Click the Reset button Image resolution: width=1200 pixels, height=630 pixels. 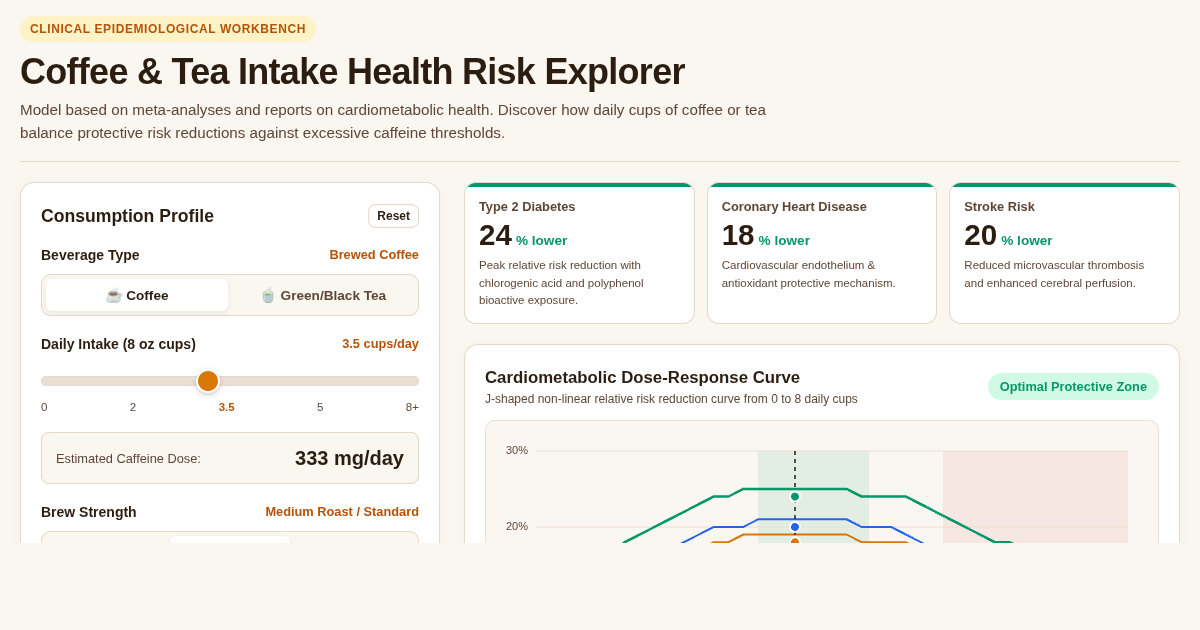pyautogui.click(x=393, y=216)
